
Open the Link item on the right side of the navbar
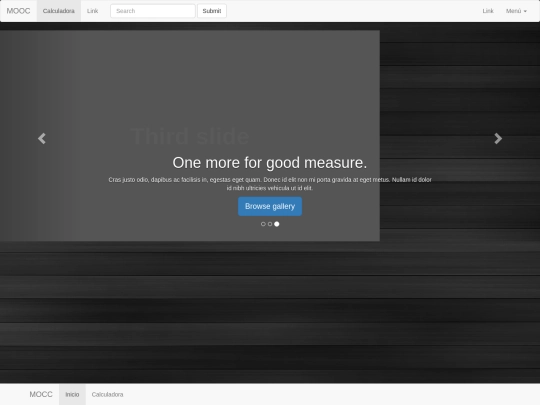coord(488,11)
